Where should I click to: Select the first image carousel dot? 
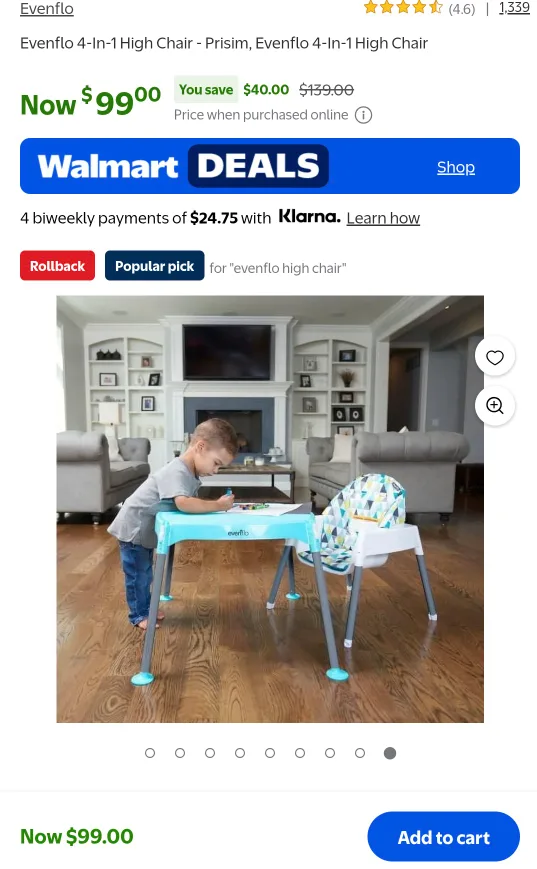click(x=150, y=753)
